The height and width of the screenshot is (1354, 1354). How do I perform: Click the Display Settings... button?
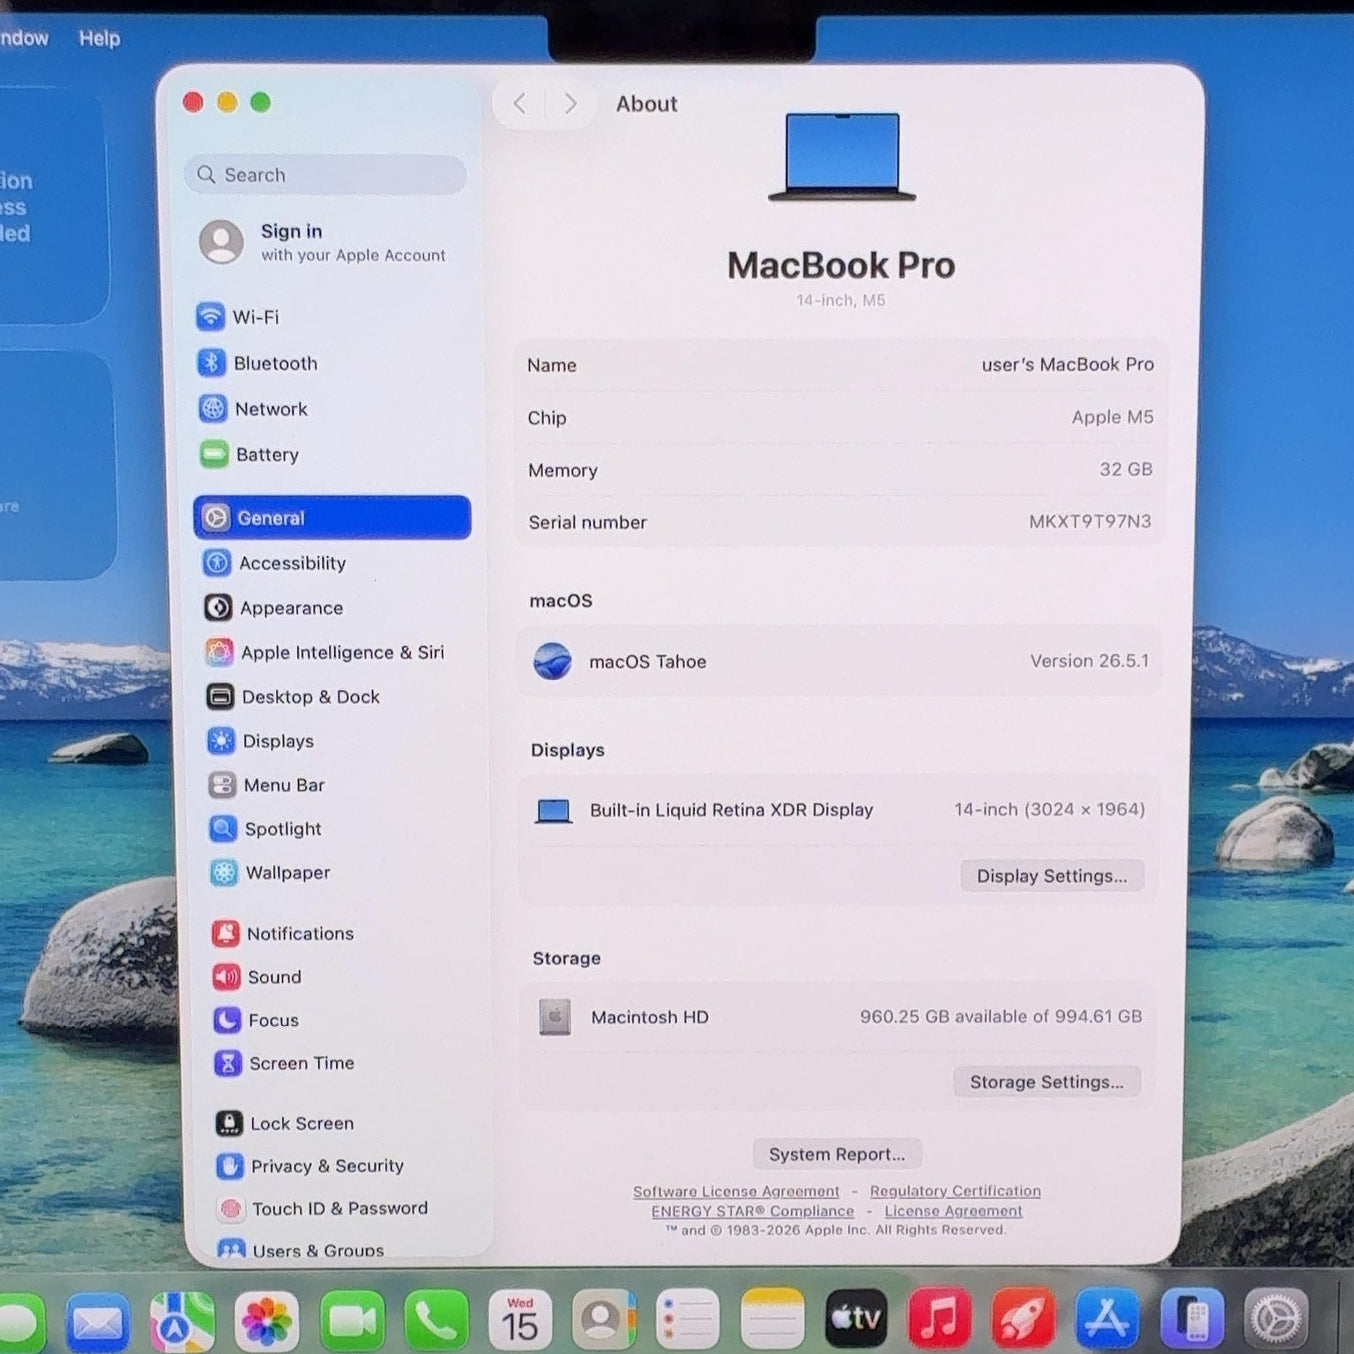pos(1052,876)
